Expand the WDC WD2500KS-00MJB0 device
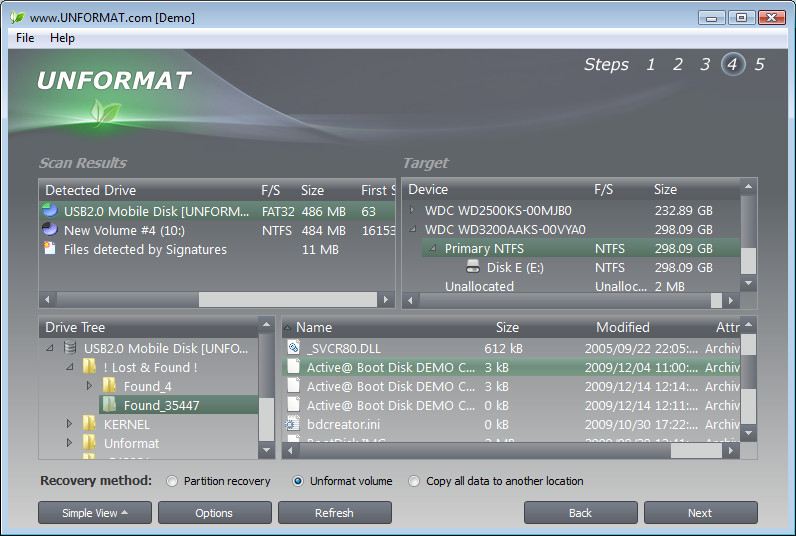Image resolution: width=796 pixels, height=536 pixels. (x=412, y=210)
